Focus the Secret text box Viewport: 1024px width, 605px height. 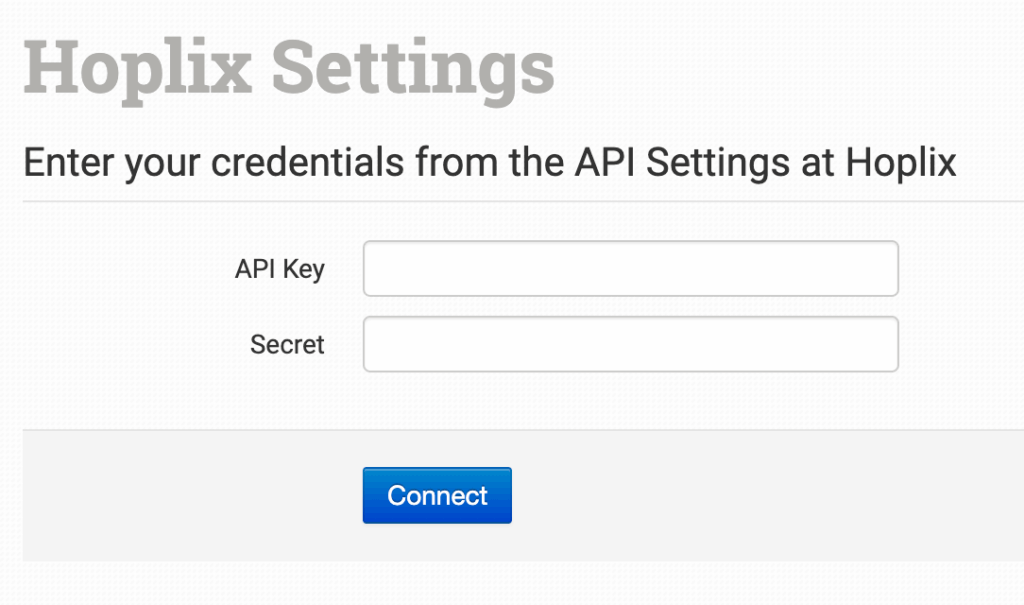click(x=630, y=345)
